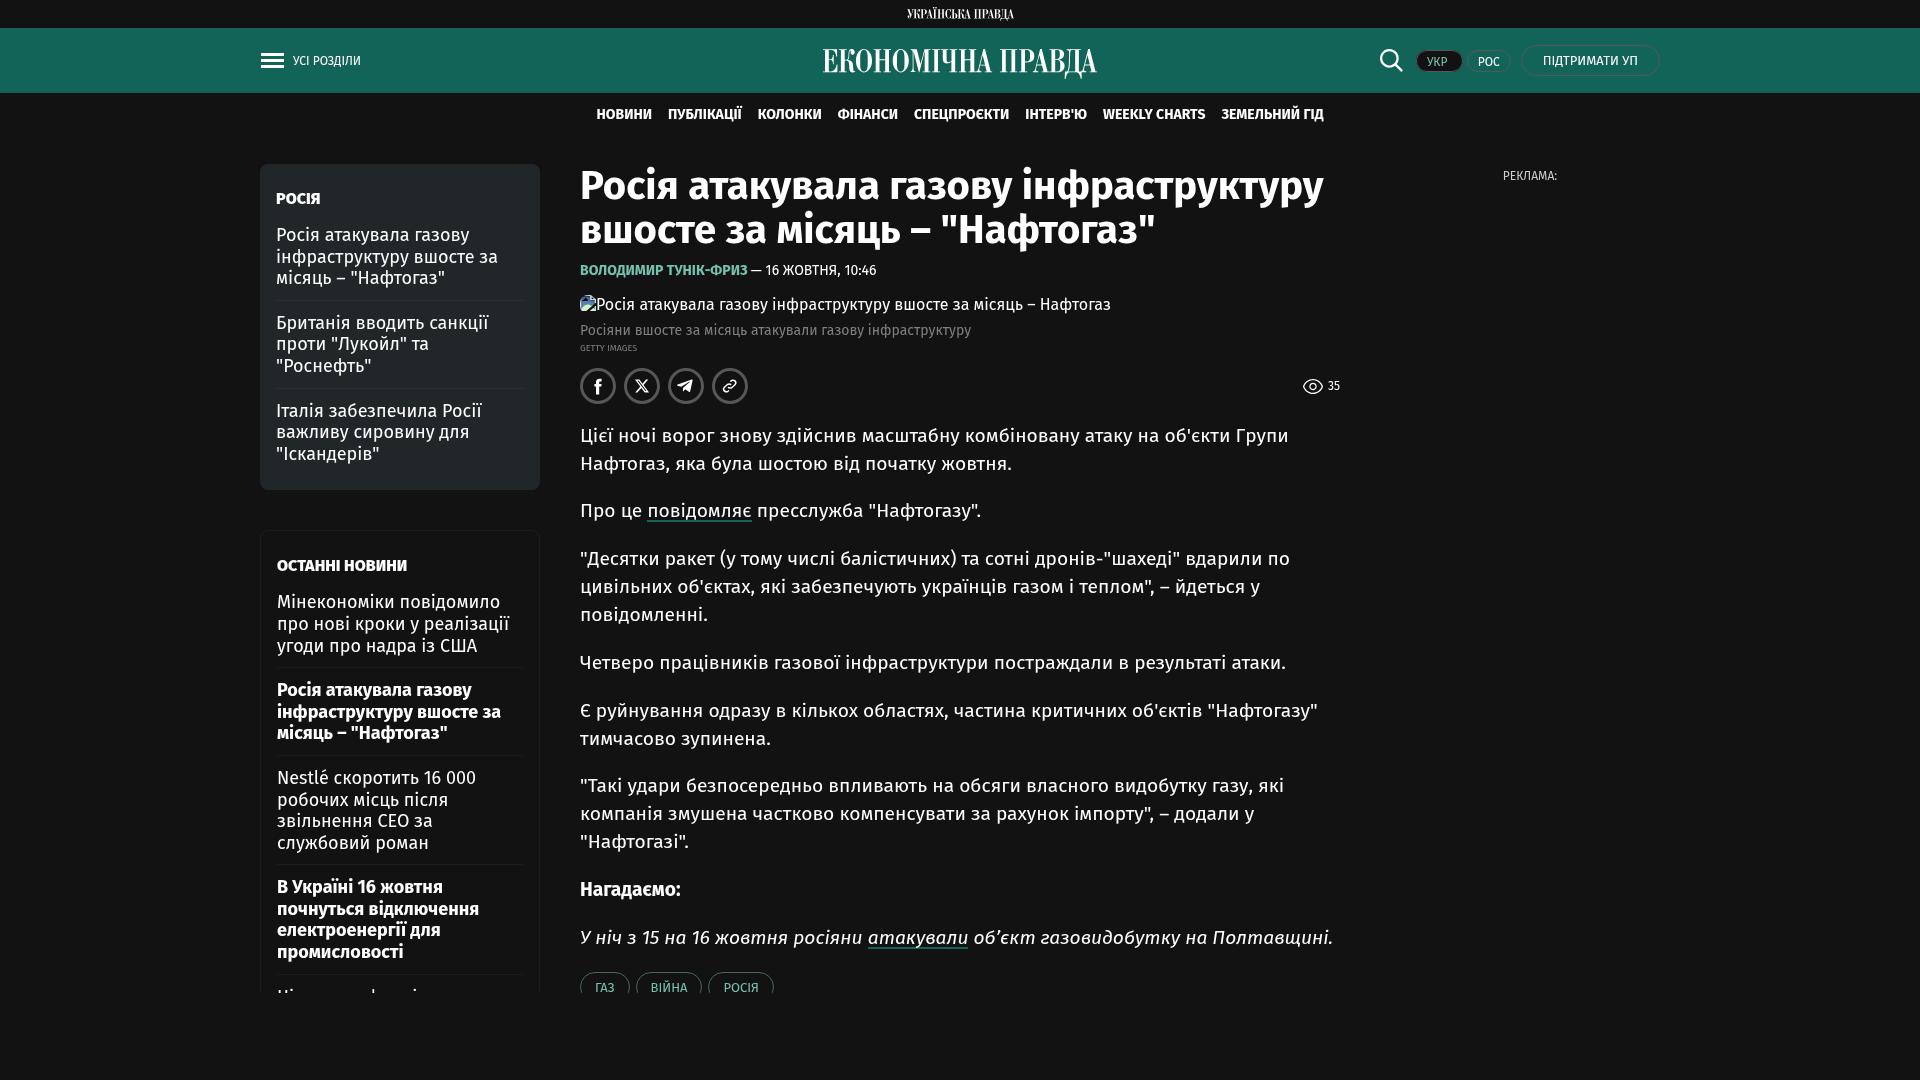Share article on Facebook
This screenshot has height=1080, width=1920.
[598, 386]
